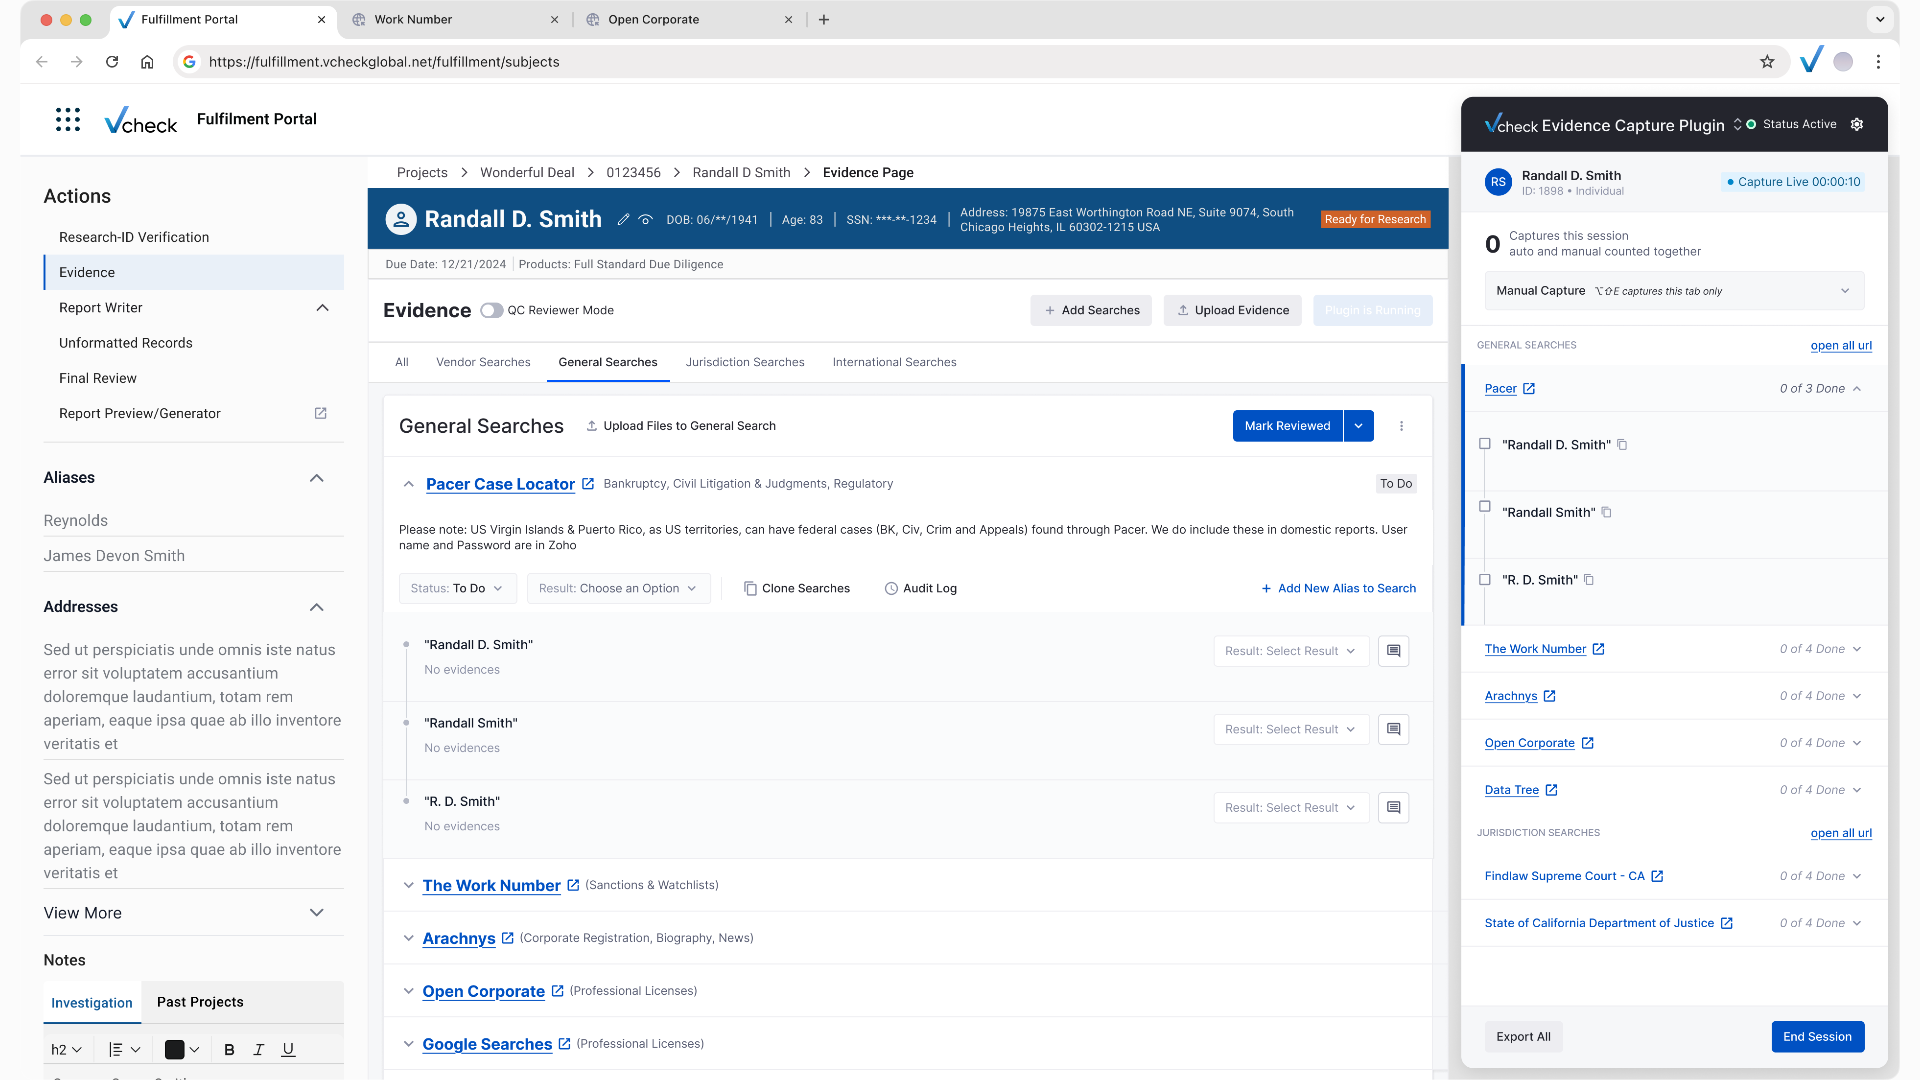Click Export All button
This screenshot has height=1080, width=1920.
pos(1523,1037)
